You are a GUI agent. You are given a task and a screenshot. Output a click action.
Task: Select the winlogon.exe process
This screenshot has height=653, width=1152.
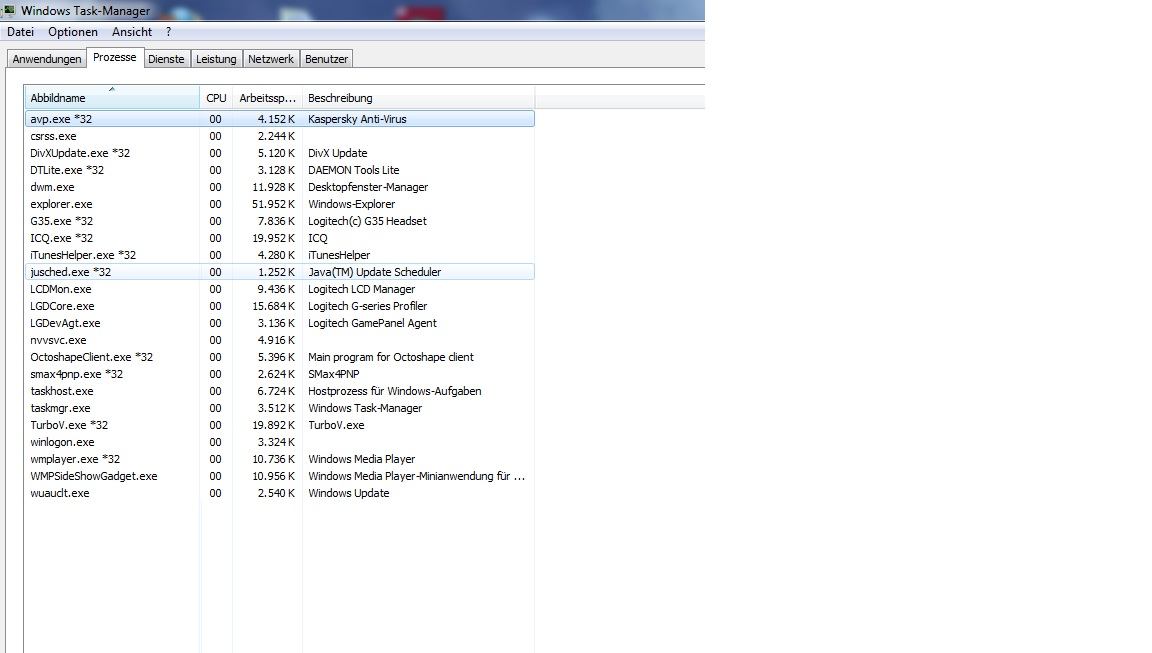(279, 441)
